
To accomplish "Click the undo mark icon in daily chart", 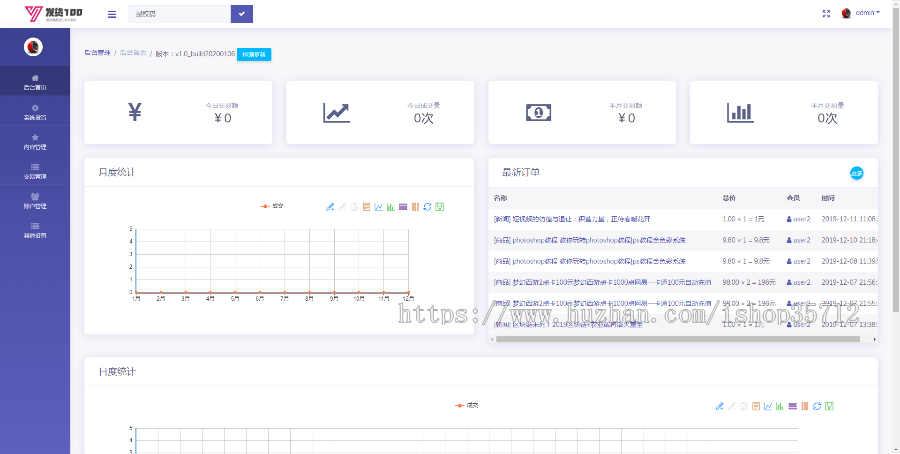I will tap(731, 406).
